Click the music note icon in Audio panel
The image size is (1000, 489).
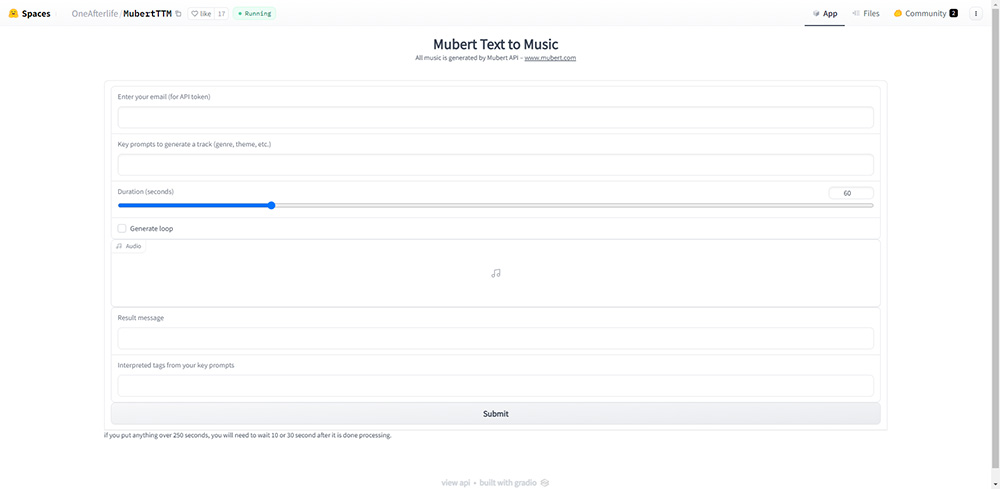[x=496, y=273]
